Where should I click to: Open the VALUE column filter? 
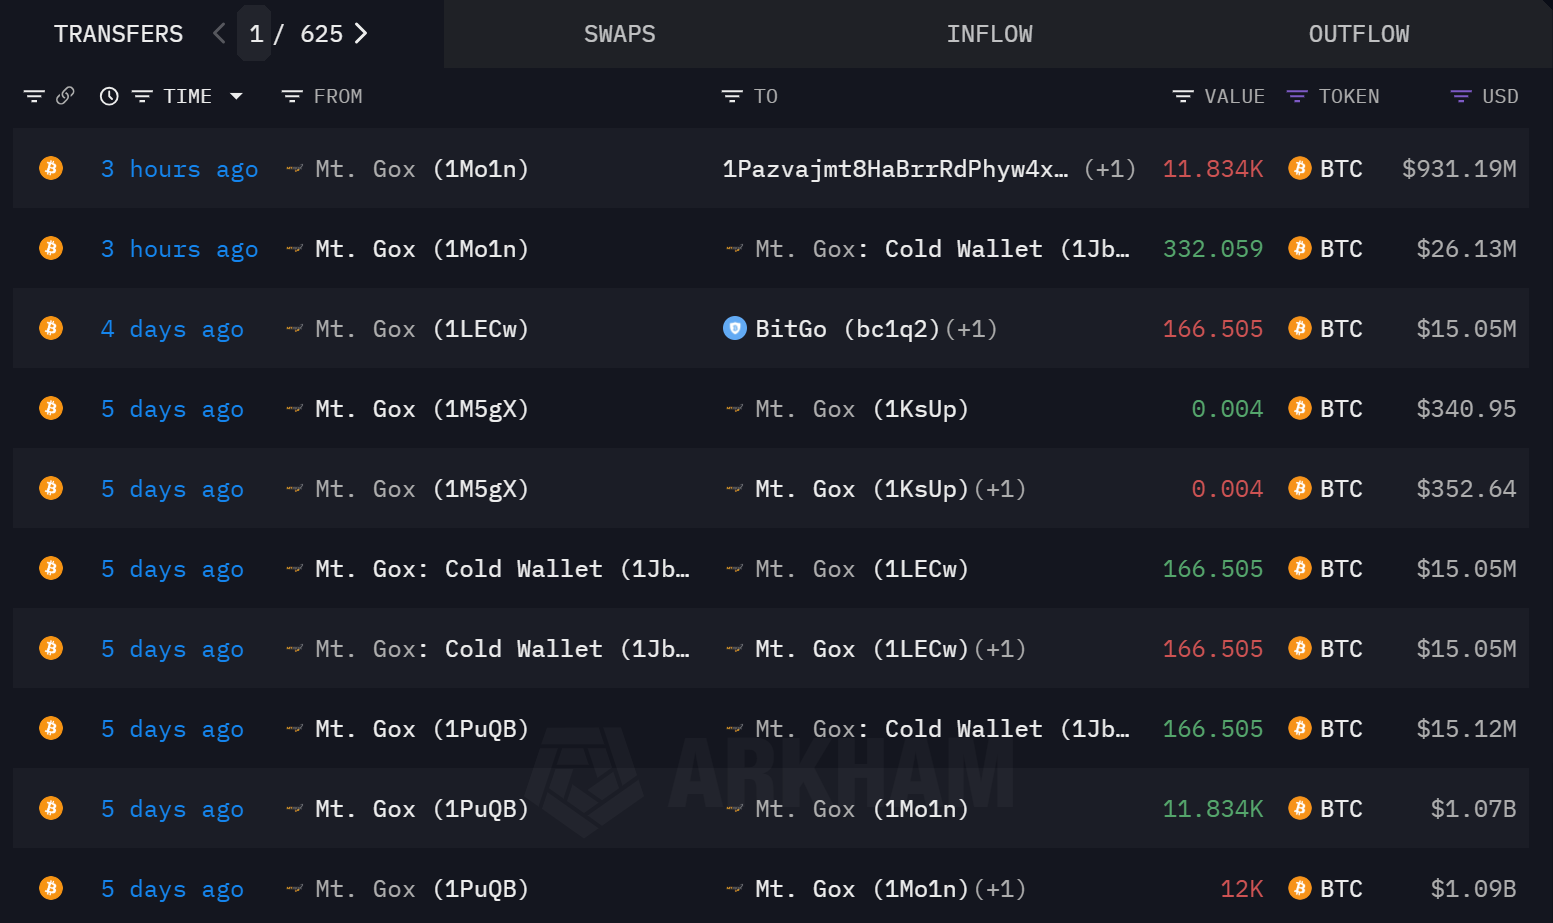coord(1183,96)
